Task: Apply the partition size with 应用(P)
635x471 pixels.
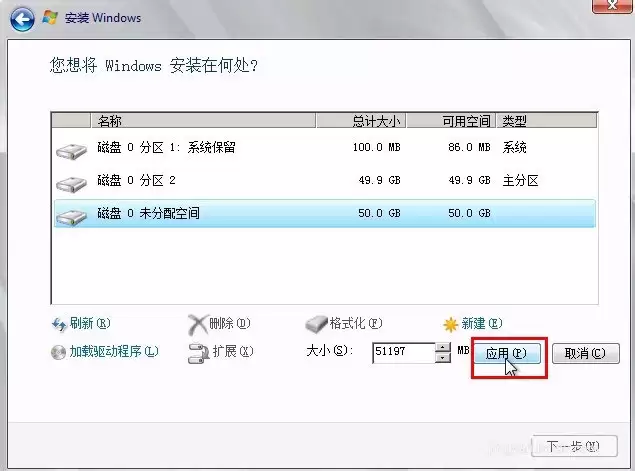Action: click(x=507, y=354)
